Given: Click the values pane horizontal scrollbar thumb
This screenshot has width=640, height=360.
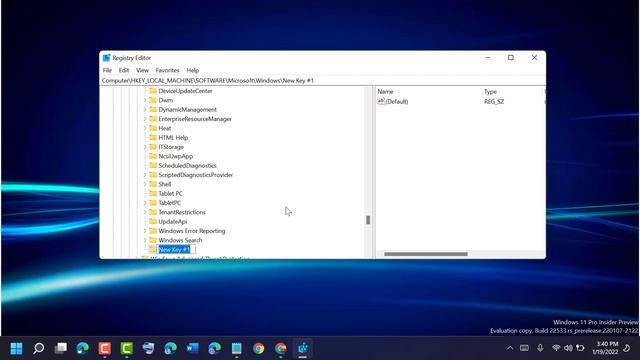Looking at the screenshot, I should (426, 254).
